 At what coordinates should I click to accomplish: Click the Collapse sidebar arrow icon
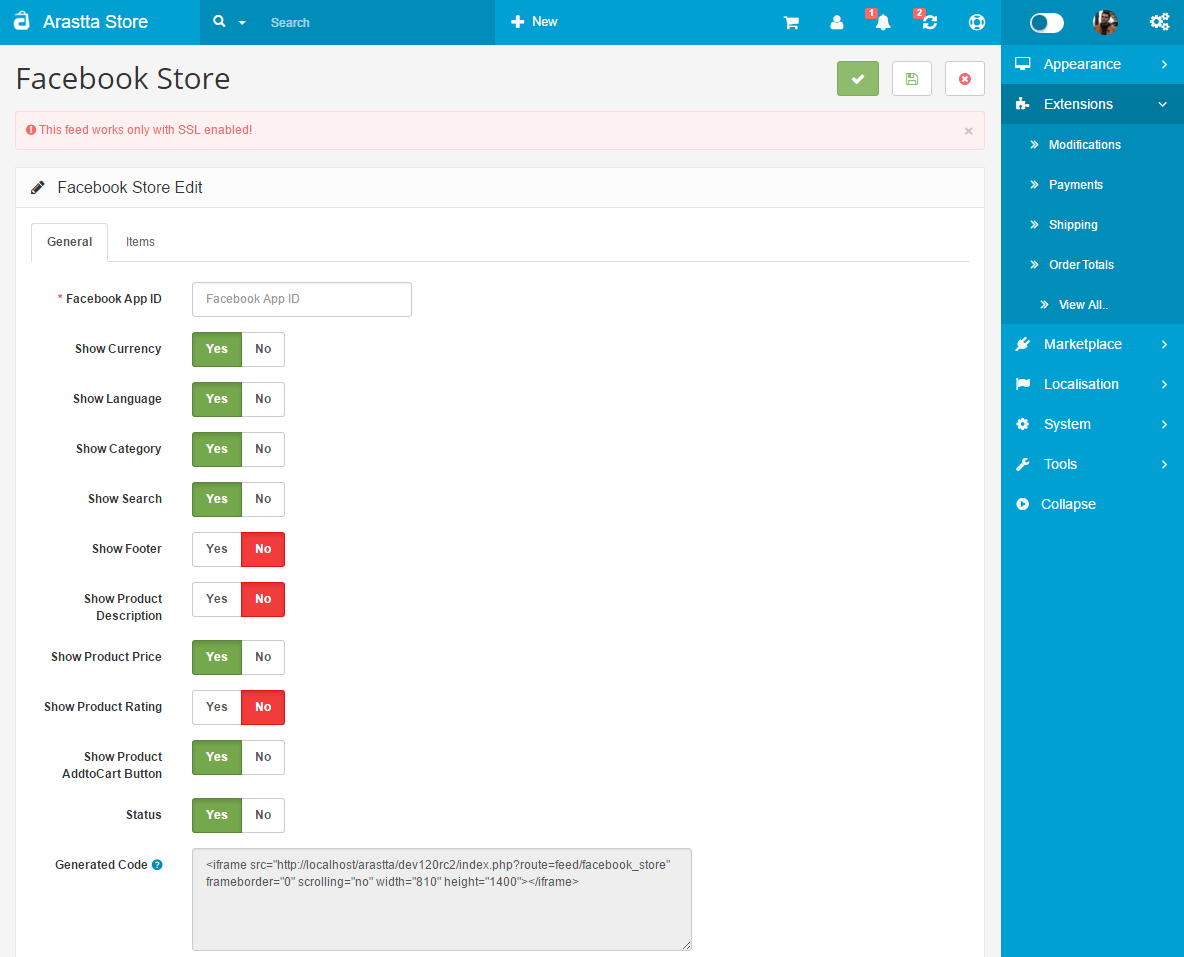point(1022,504)
